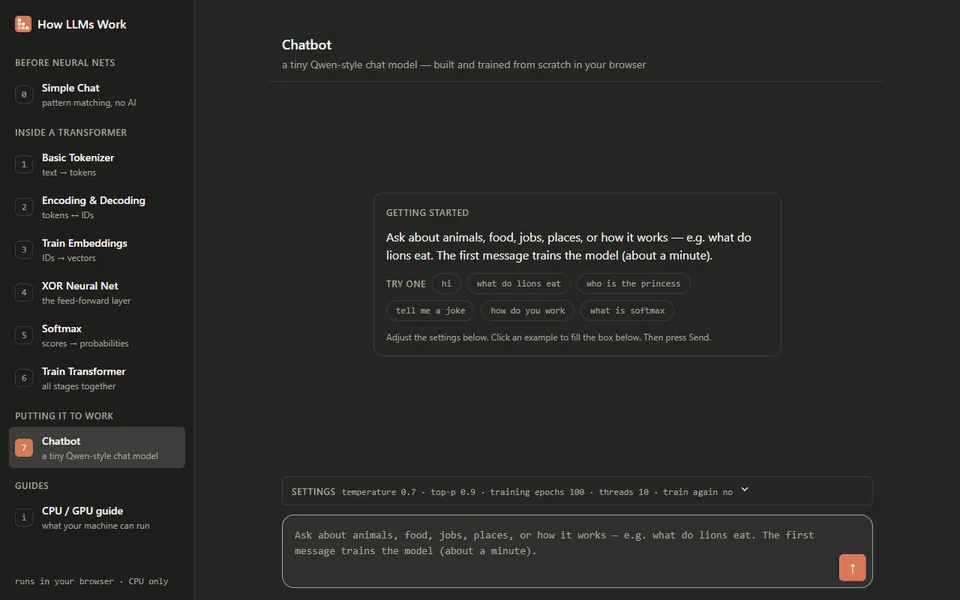960x600 pixels.
Task: Click the number 0 badge beside Simple Chat
Action: [24, 94]
